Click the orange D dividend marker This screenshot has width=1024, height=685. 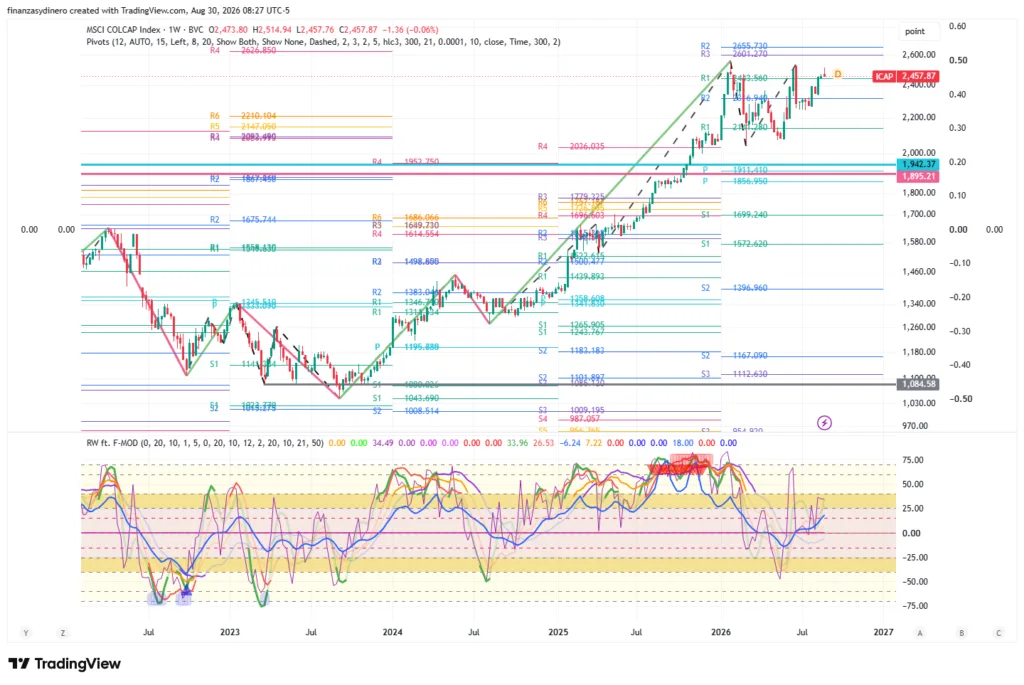point(838,74)
